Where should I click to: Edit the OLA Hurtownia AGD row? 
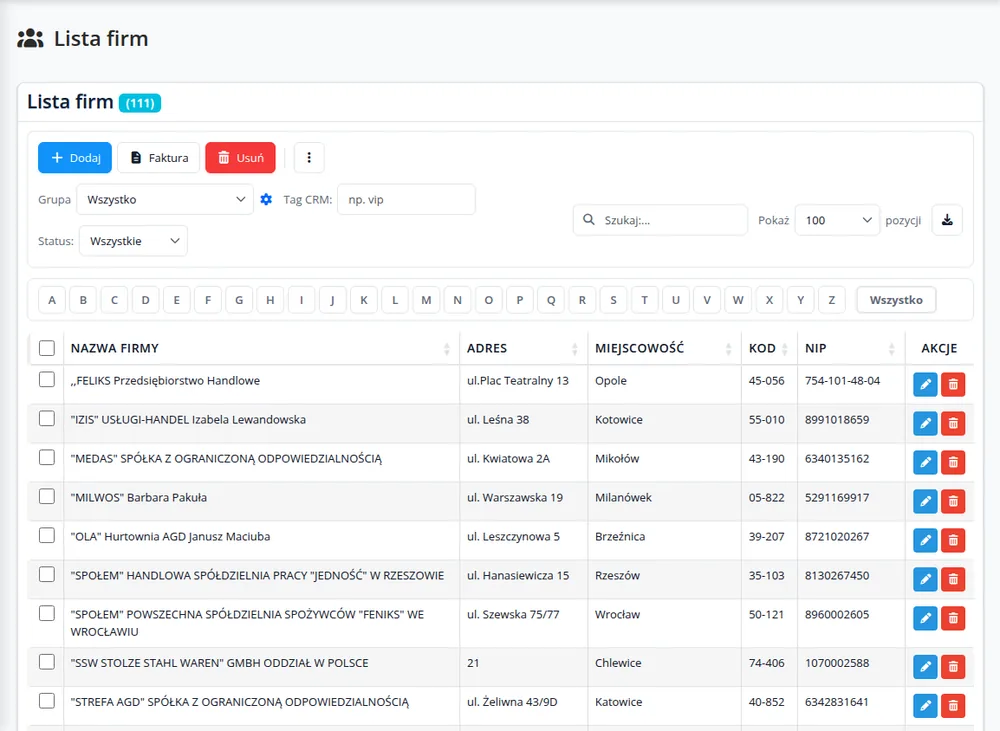[925, 540]
